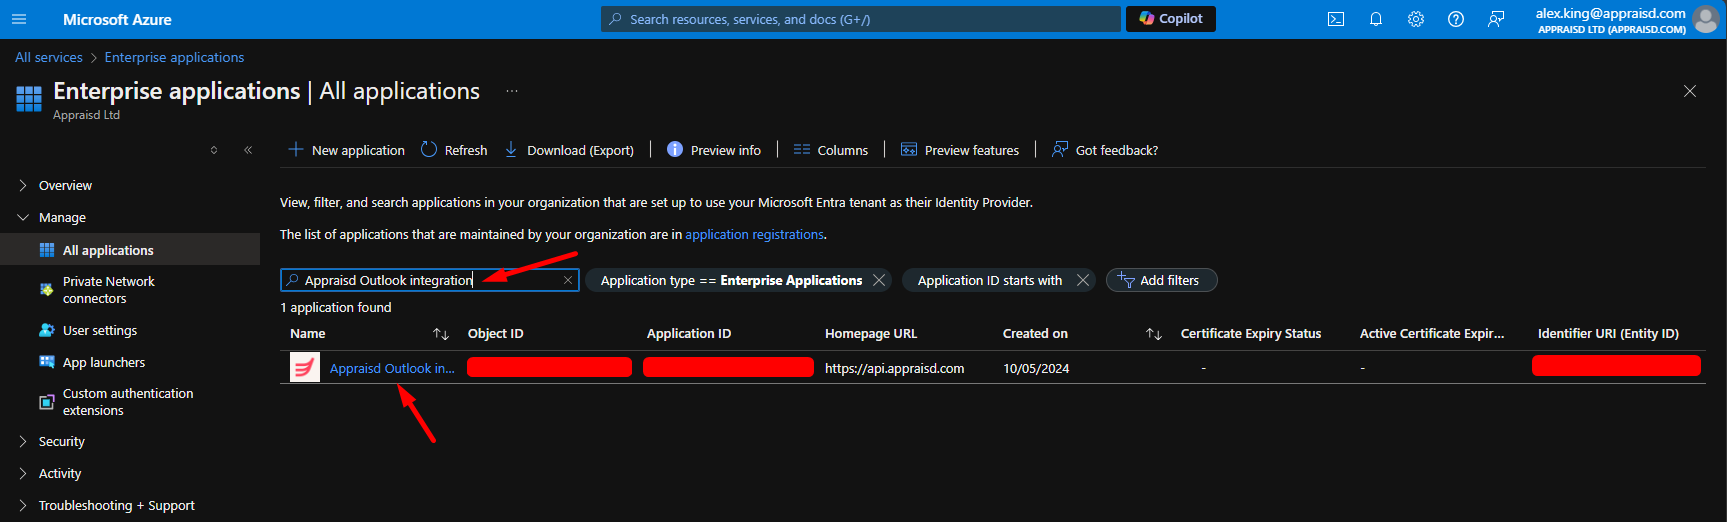This screenshot has width=1727, height=522.
Task: Open the application registrations link
Action: pyautogui.click(x=754, y=234)
